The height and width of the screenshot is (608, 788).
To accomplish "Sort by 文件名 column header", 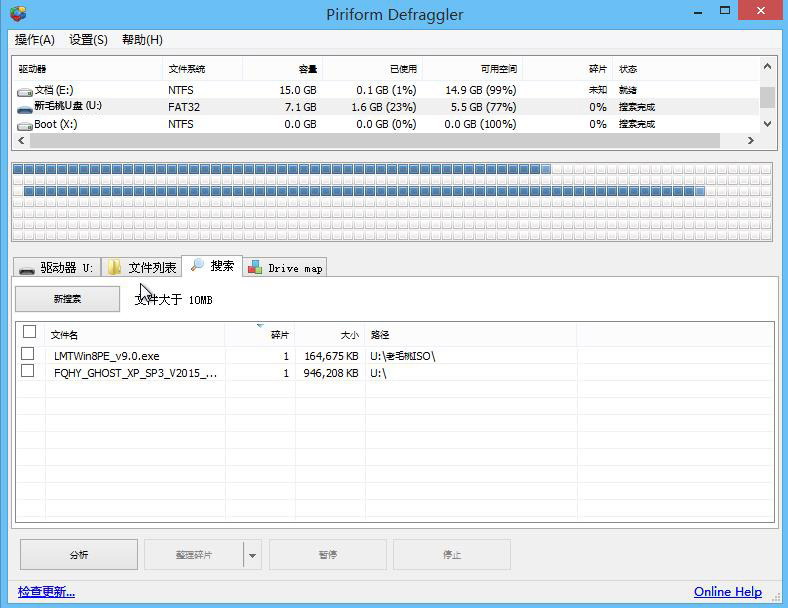I will point(135,335).
